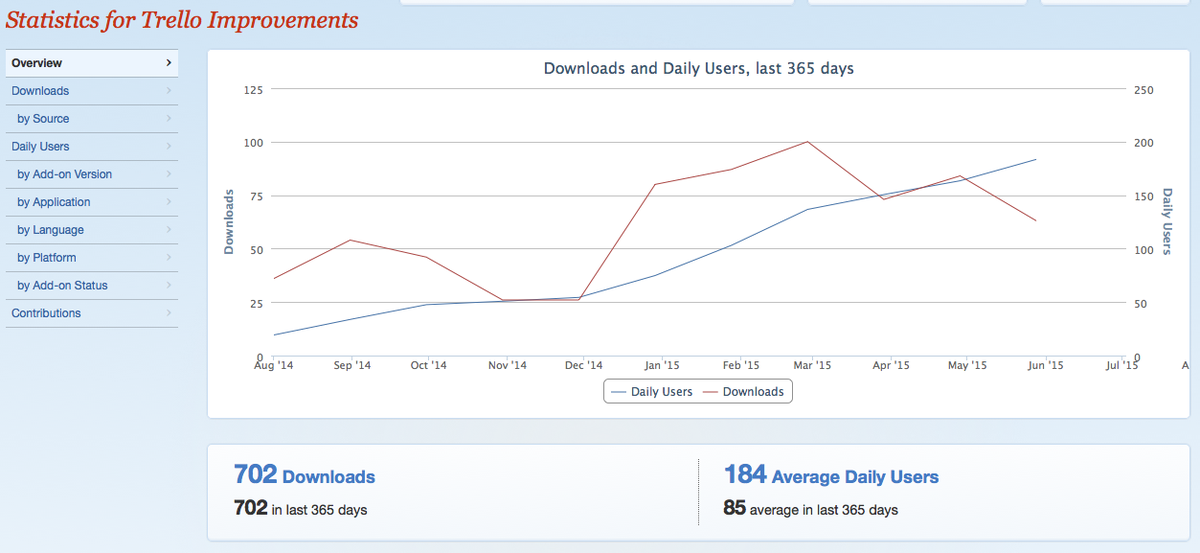Click the 'Dec '14' x-axis label
This screenshot has height=553, width=1200.
point(582,366)
